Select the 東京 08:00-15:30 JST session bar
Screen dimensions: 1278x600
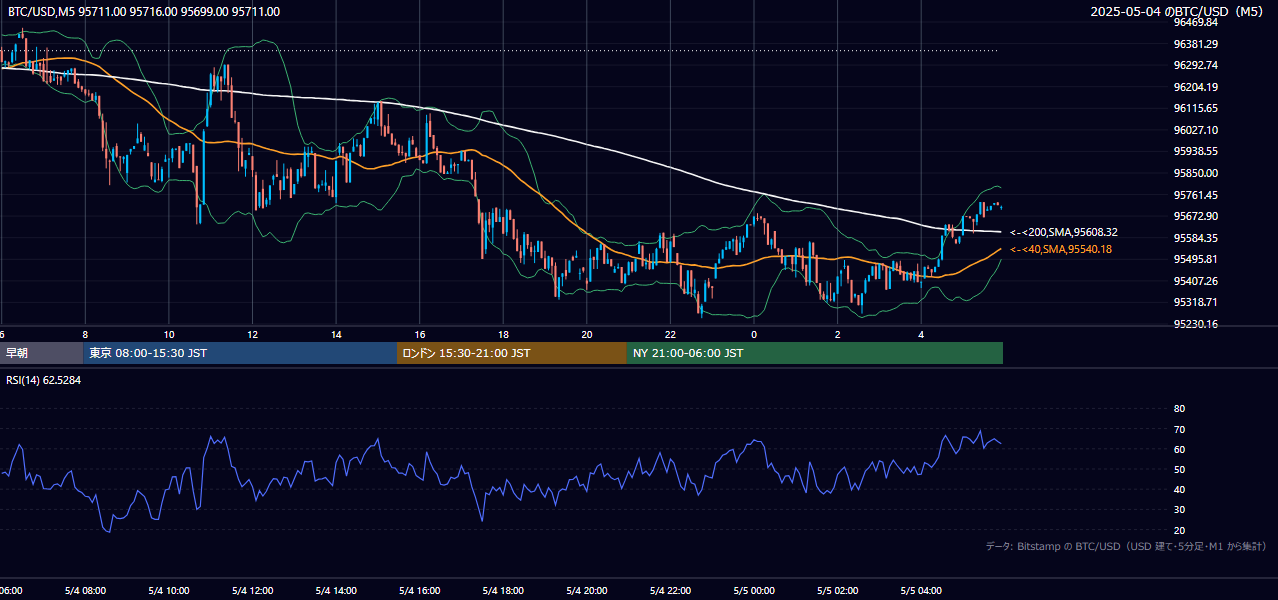tap(240, 353)
